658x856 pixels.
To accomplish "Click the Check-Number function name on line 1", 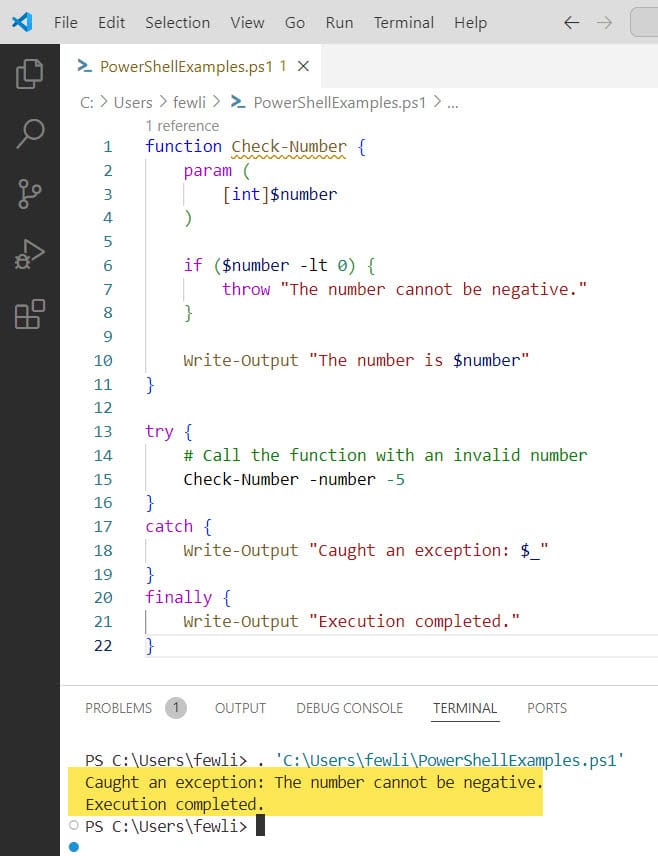I will [289, 147].
